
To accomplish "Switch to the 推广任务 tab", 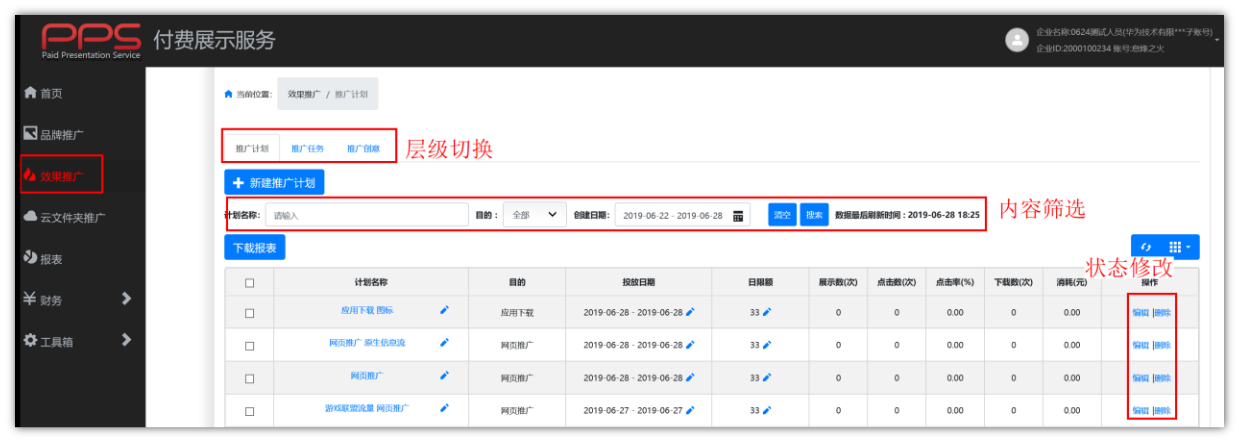I will [x=308, y=148].
